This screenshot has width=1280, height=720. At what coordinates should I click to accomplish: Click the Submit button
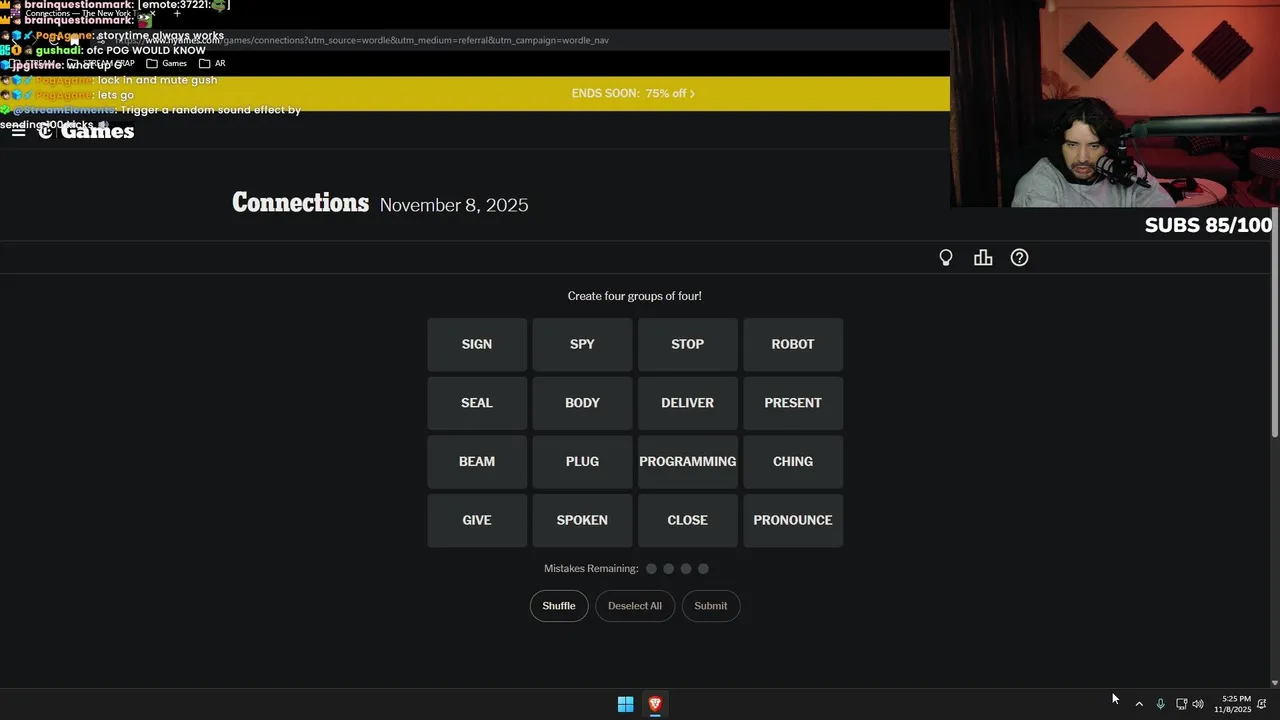pyautogui.click(x=711, y=606)
